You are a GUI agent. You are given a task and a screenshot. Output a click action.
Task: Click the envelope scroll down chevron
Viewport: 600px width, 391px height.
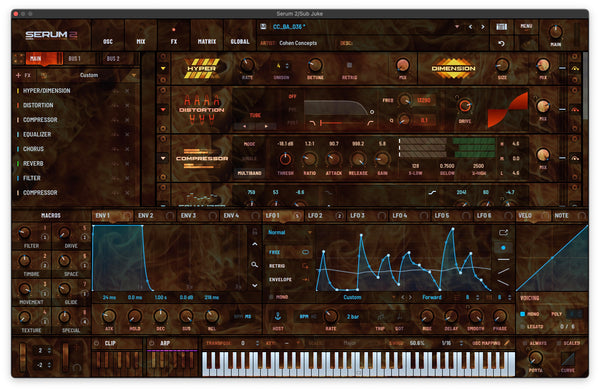254,285
